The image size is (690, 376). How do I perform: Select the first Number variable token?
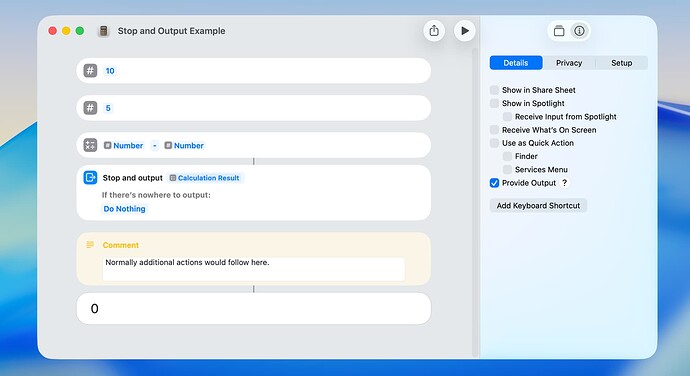[124, 145]
